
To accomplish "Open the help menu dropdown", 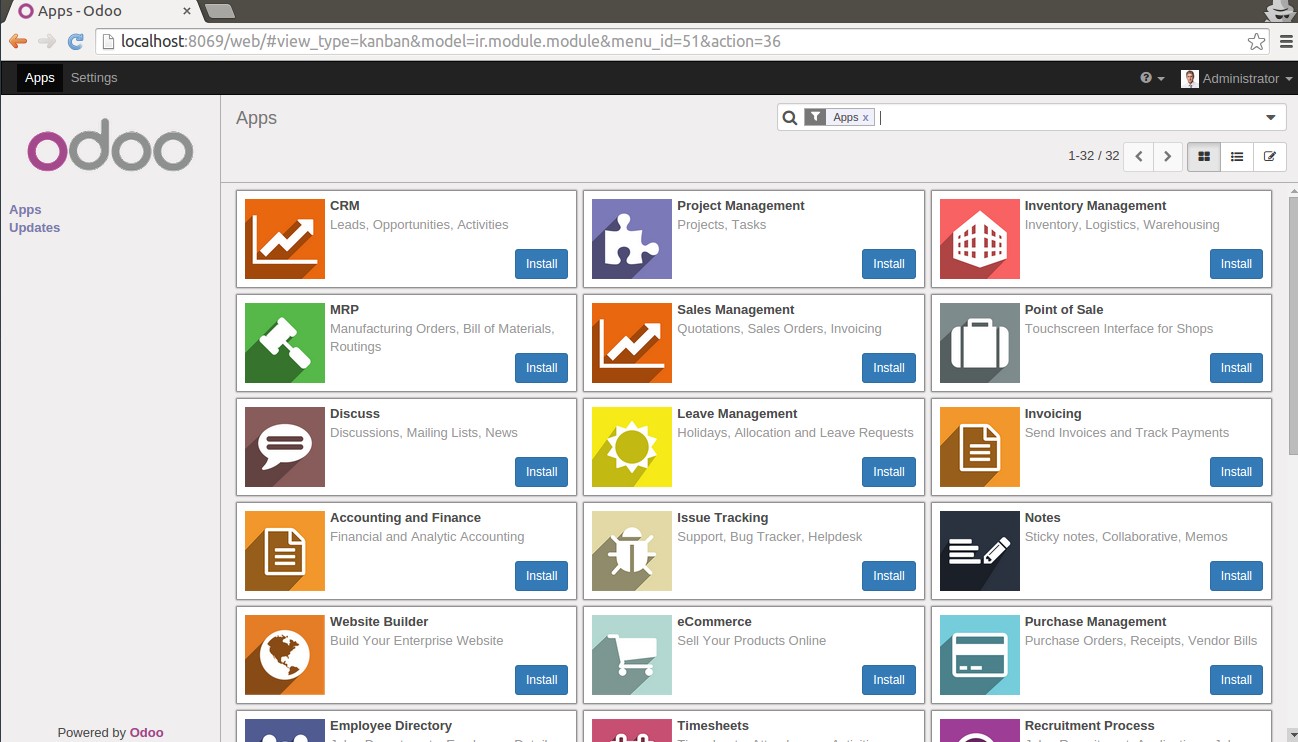I will coord(1152,78).
